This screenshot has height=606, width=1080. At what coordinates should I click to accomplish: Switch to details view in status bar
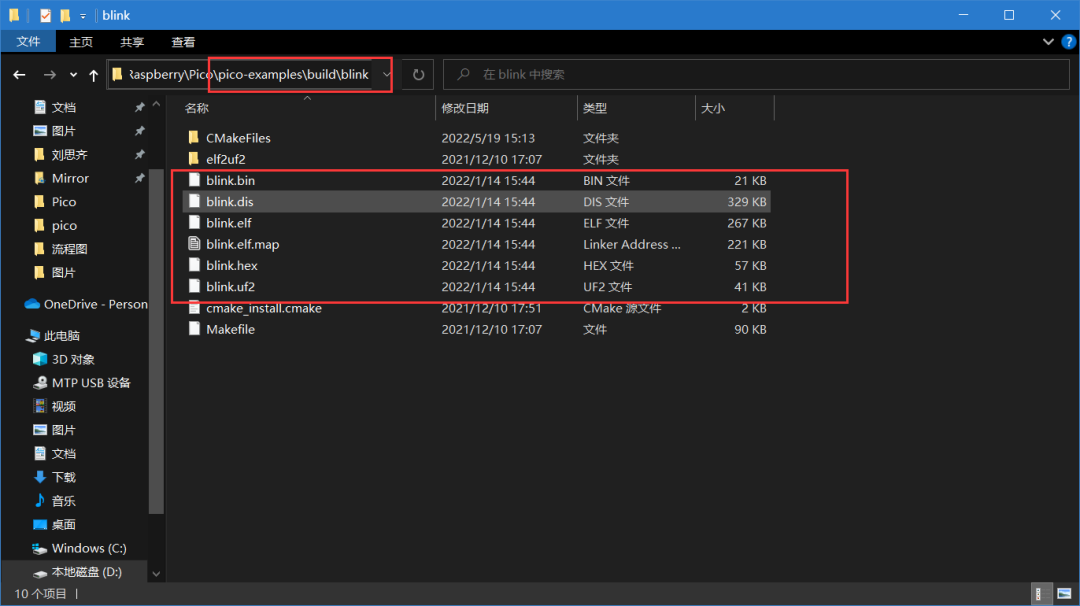click(x=1043, y=594)
